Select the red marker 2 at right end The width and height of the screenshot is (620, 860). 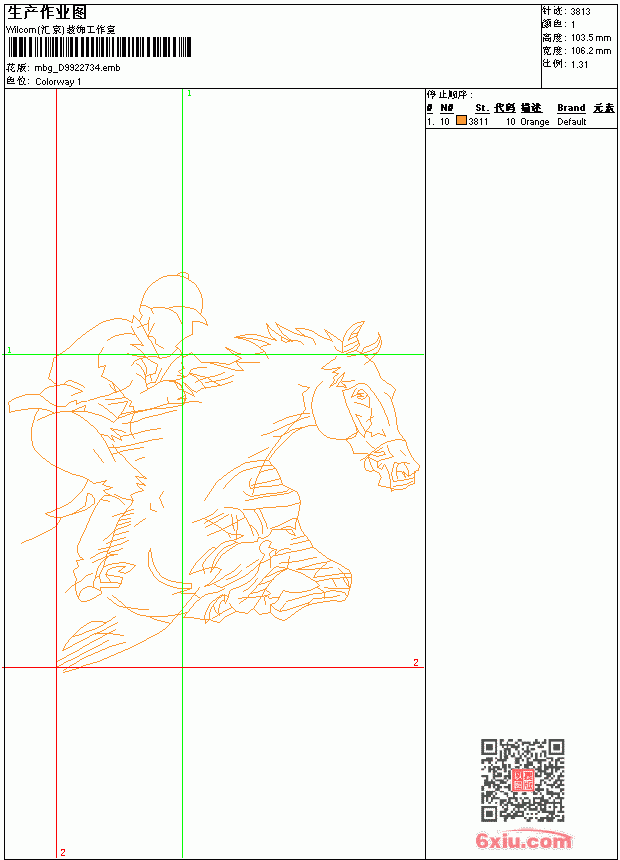click(416, 663)
